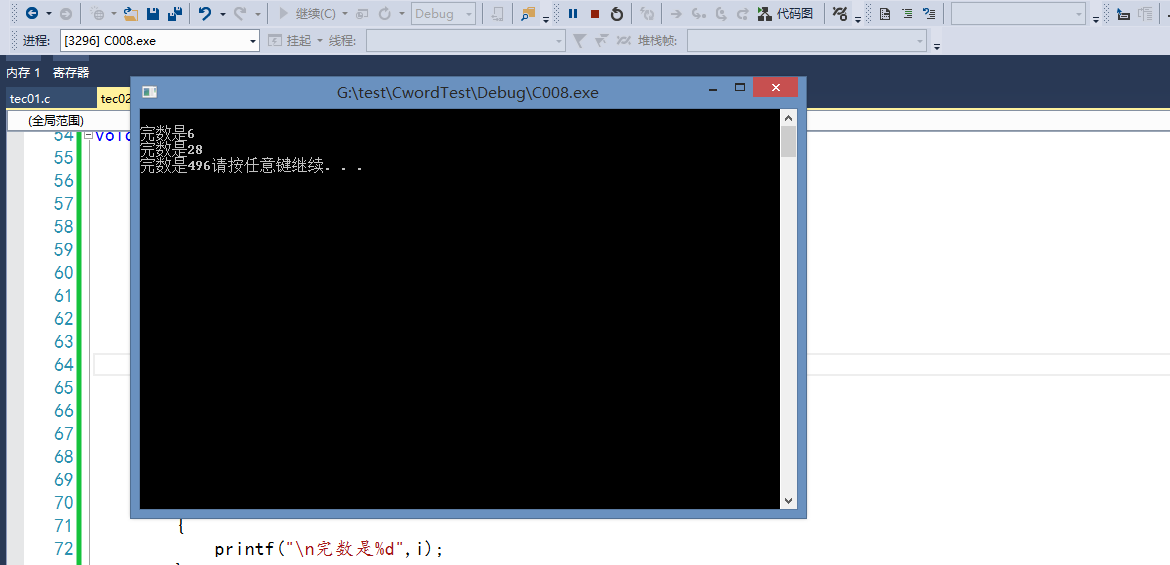Viewport: 1170px width, 565px height.
Task: Click console window system menu icon
Action: click(150, 92)
